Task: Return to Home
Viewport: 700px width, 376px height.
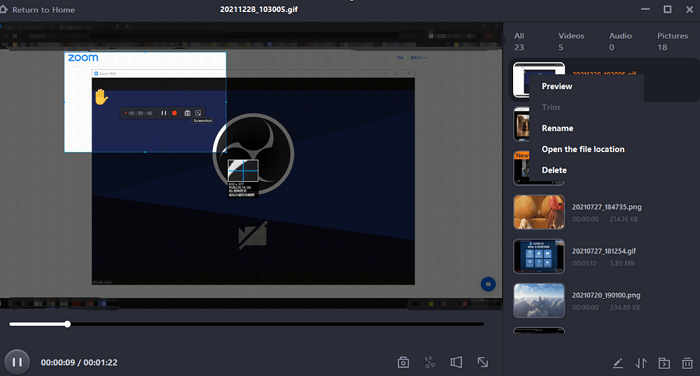Action: (38, 10)
